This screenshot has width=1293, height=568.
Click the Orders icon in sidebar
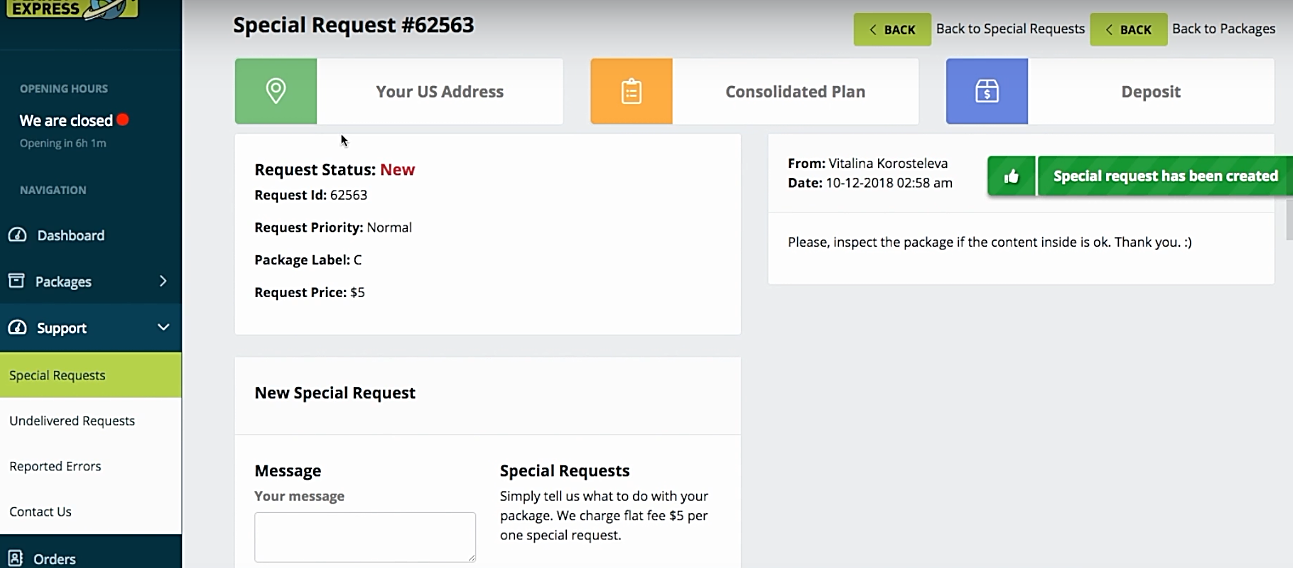tap(16, 558)
